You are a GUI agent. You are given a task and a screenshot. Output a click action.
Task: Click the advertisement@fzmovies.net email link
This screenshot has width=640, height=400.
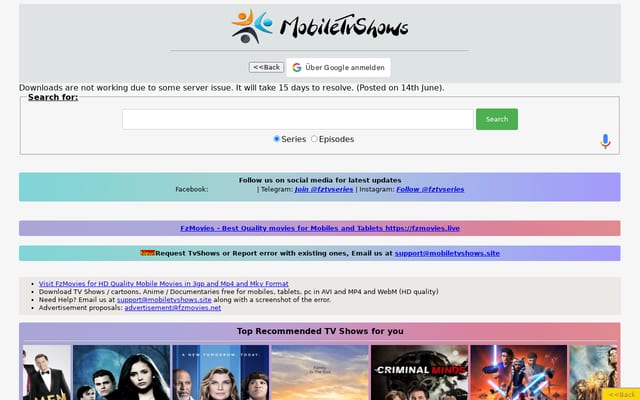click(173, 308)
